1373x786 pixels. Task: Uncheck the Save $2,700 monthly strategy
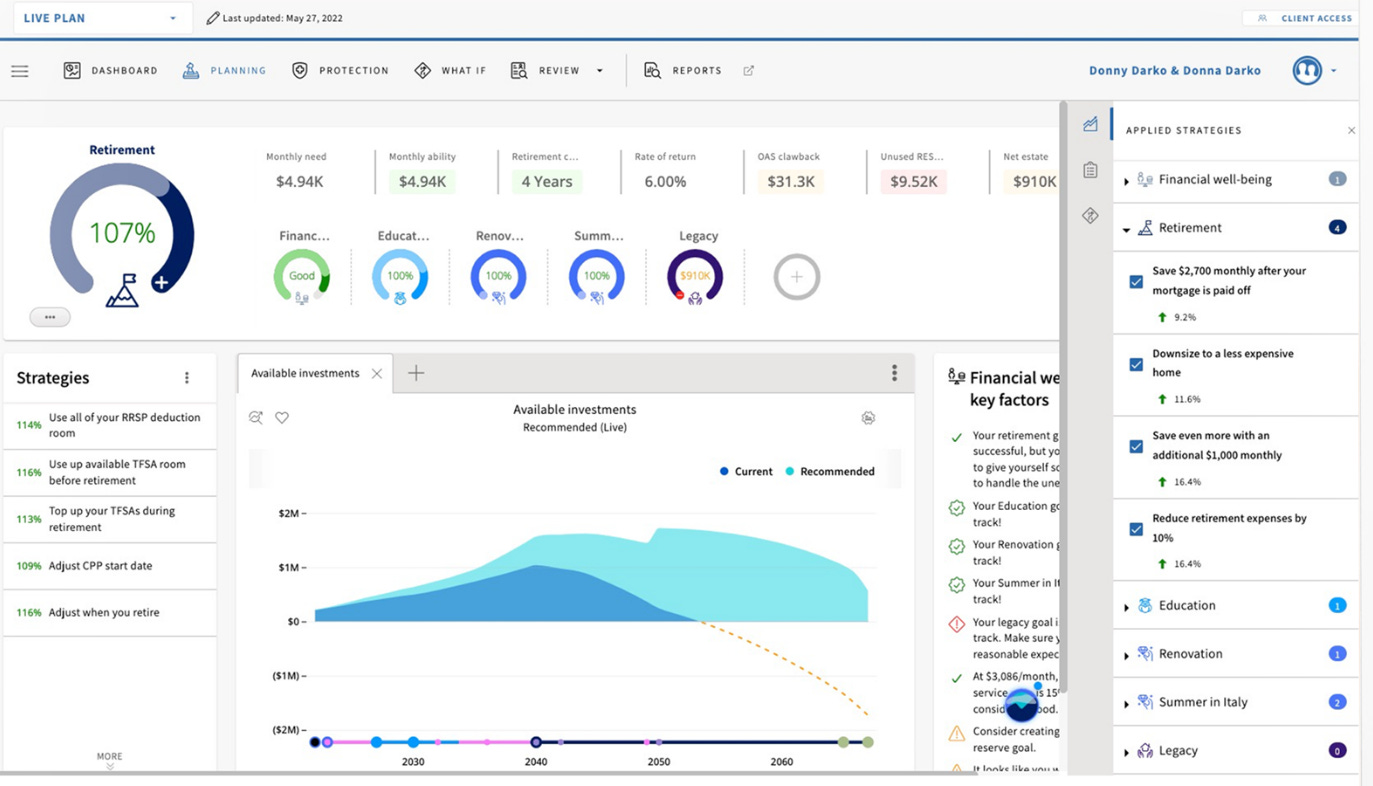coord(1135,281)
